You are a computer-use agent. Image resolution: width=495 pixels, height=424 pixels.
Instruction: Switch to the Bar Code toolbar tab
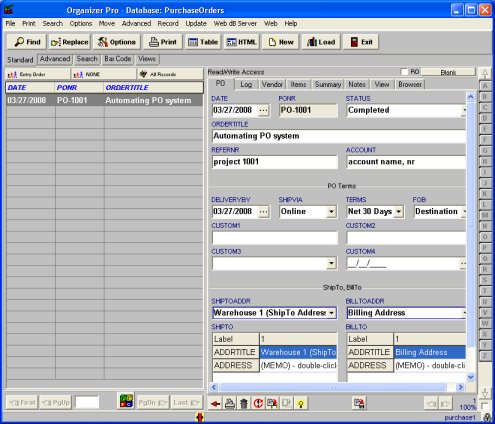point(117,59)
